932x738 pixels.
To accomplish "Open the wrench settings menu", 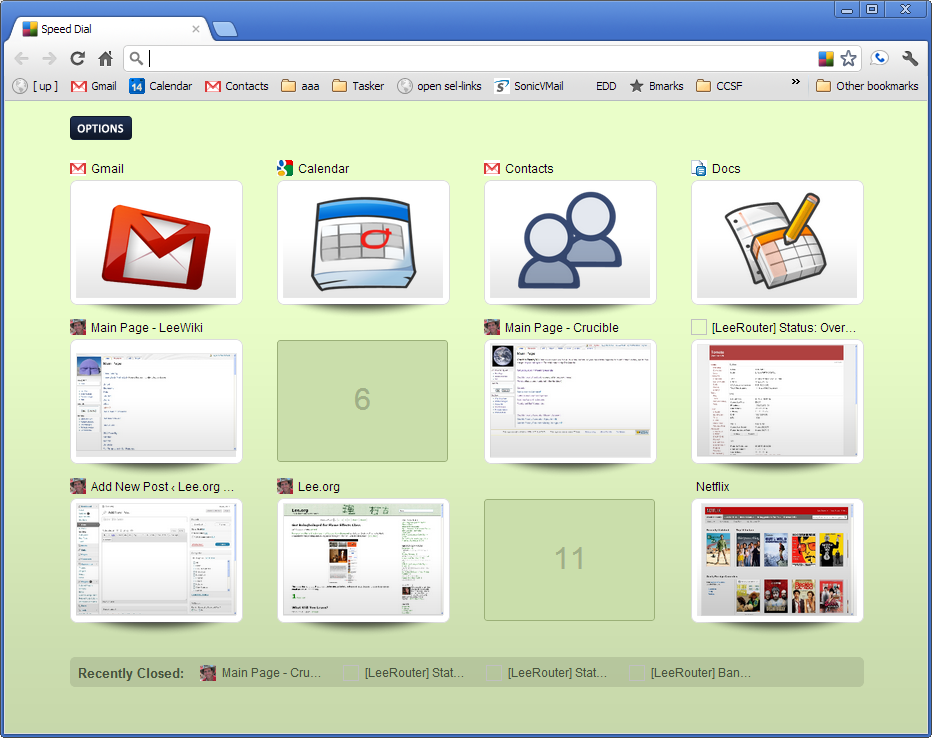I will (x=910, y=58).
